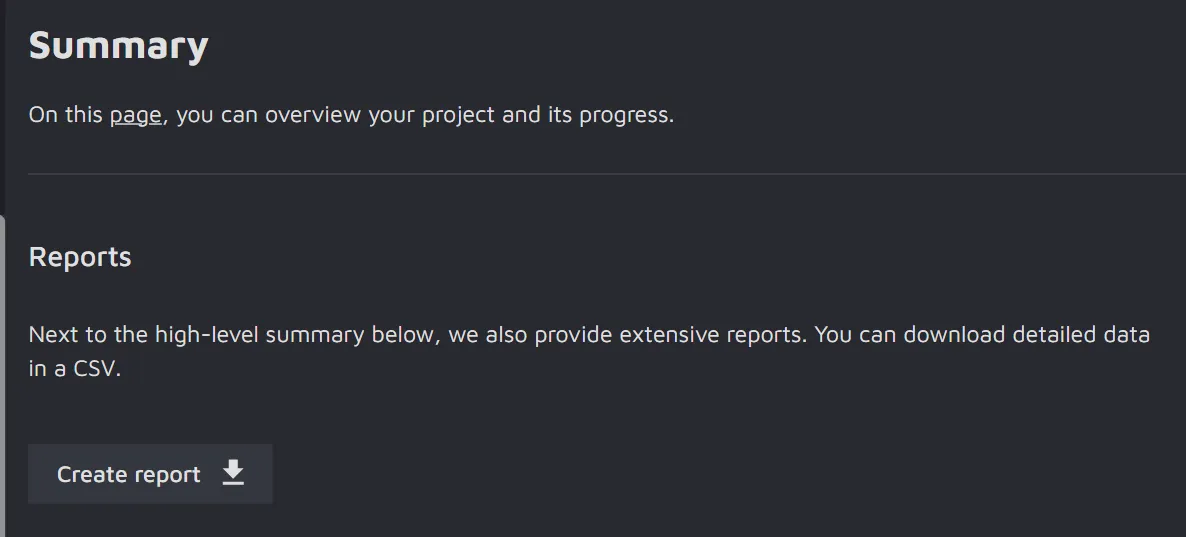Click the Summary page heading
The height and width of the screenshot is (537, 1186).
click(118, 46)
